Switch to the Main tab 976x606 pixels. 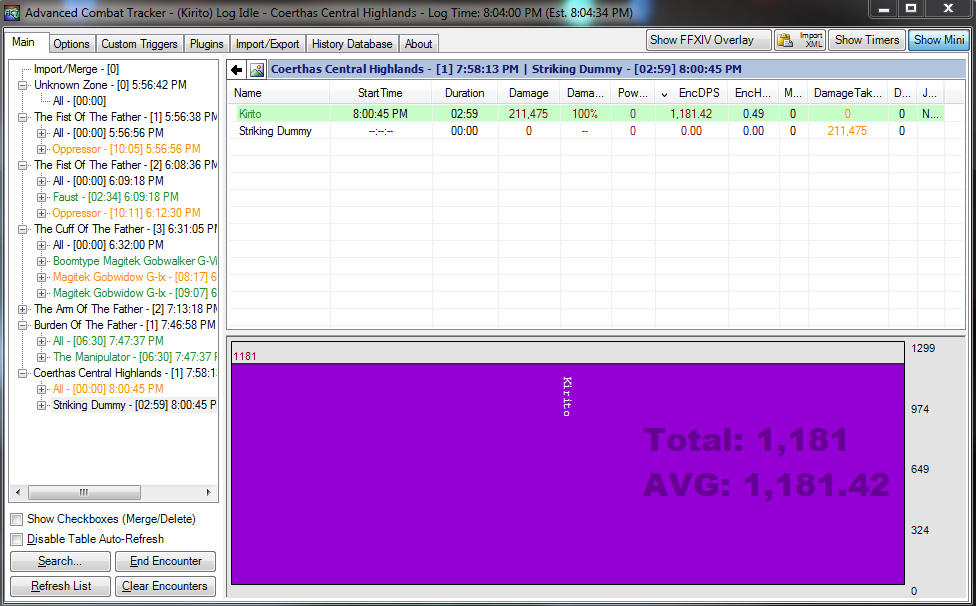[x=24, y=42]
